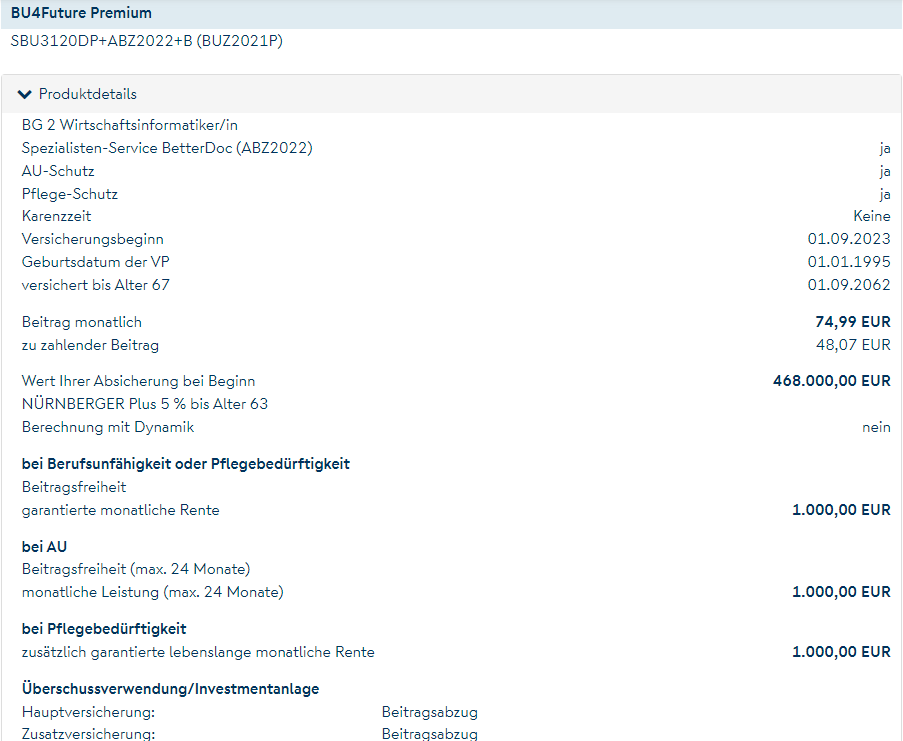903x741 pixels.
Task: Click monthly premium 74,99 EUR
Action: [852, 322]
